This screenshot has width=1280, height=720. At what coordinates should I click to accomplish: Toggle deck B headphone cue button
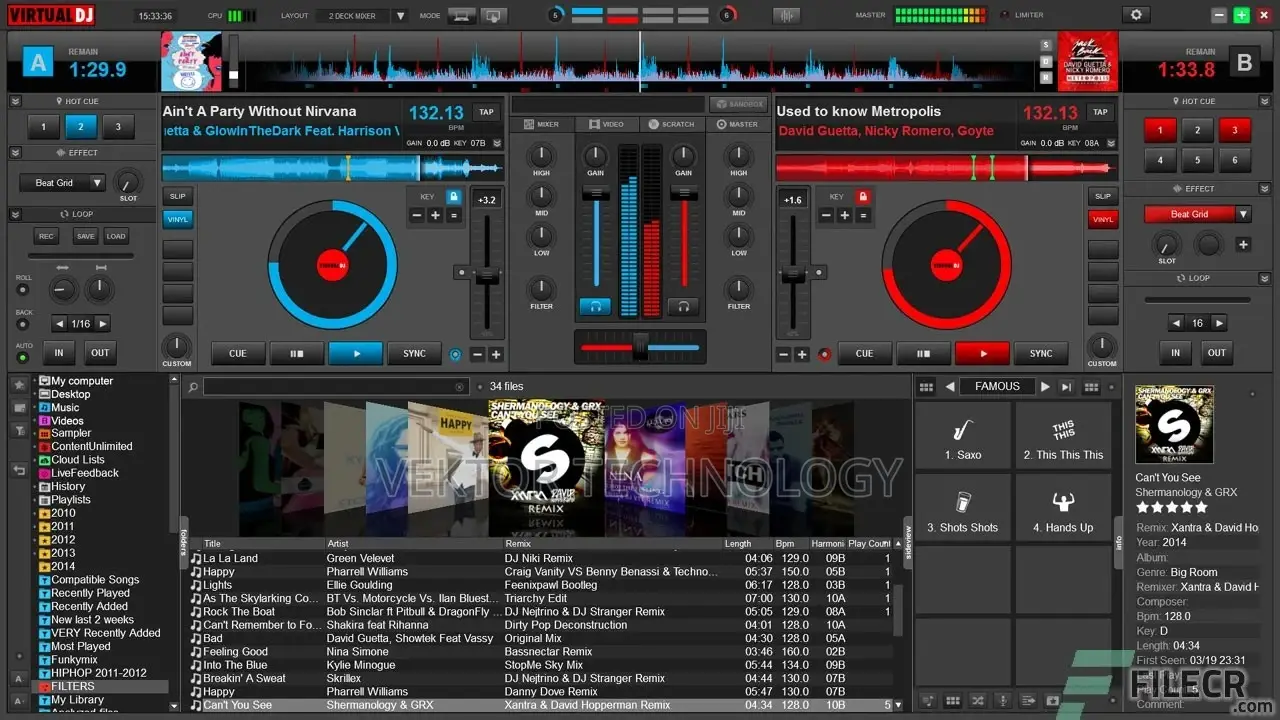pos(684,307)
